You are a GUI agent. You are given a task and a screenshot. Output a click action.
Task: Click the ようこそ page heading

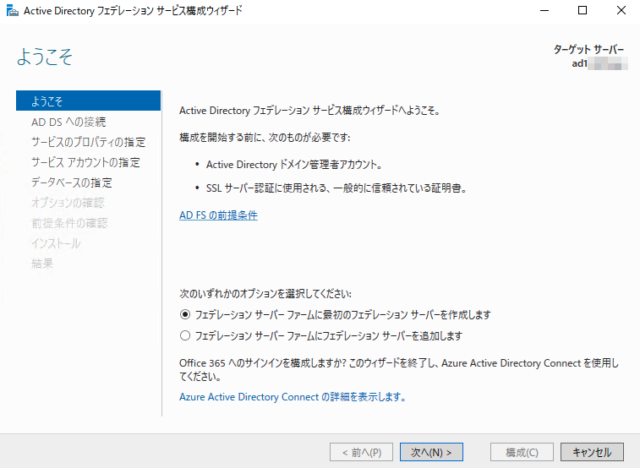(x=44, y=57)
